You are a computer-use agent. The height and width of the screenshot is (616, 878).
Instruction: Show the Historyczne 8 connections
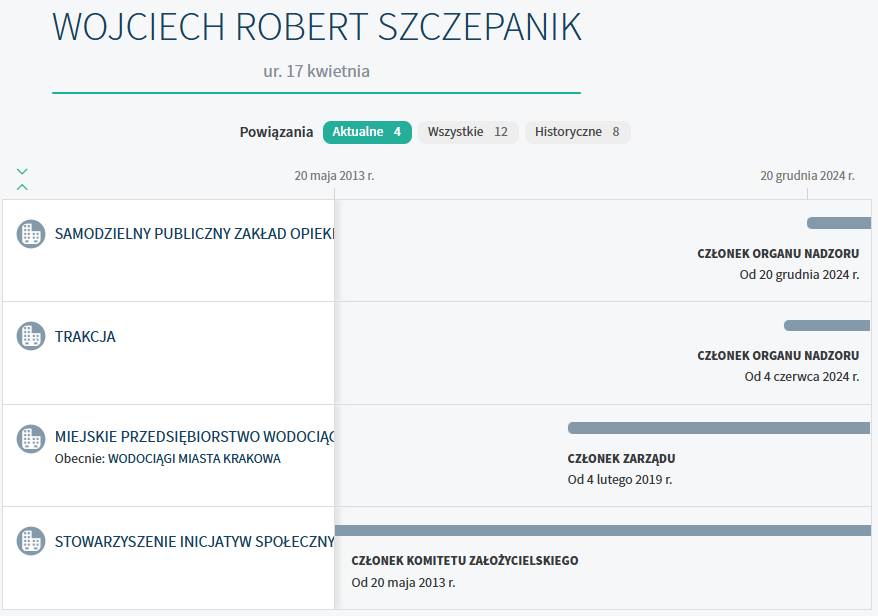[577, 132]
